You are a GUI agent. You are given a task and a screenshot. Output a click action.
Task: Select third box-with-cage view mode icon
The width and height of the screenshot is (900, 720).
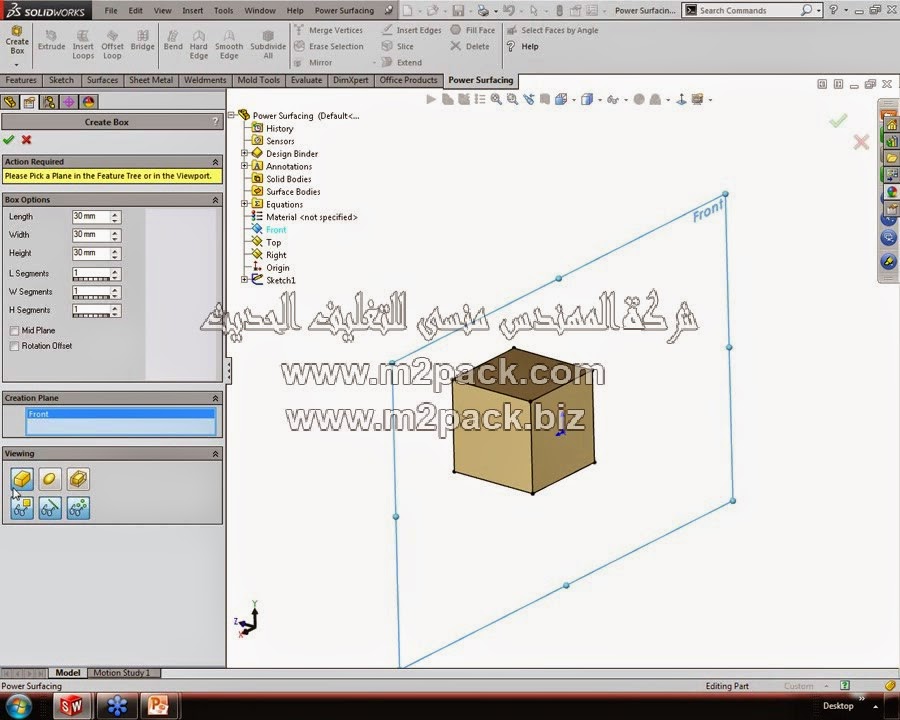(78, 479)
